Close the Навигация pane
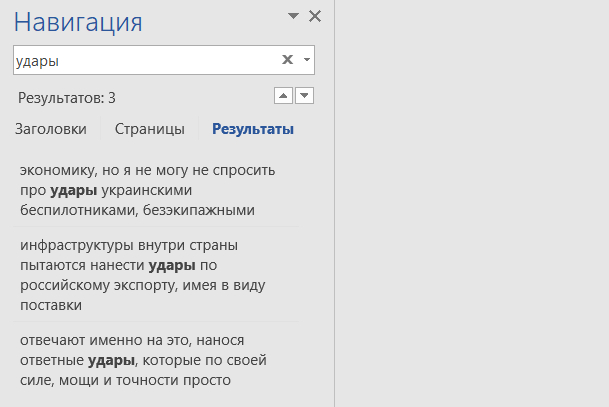The image size is (609, 407). coord(315,16)
